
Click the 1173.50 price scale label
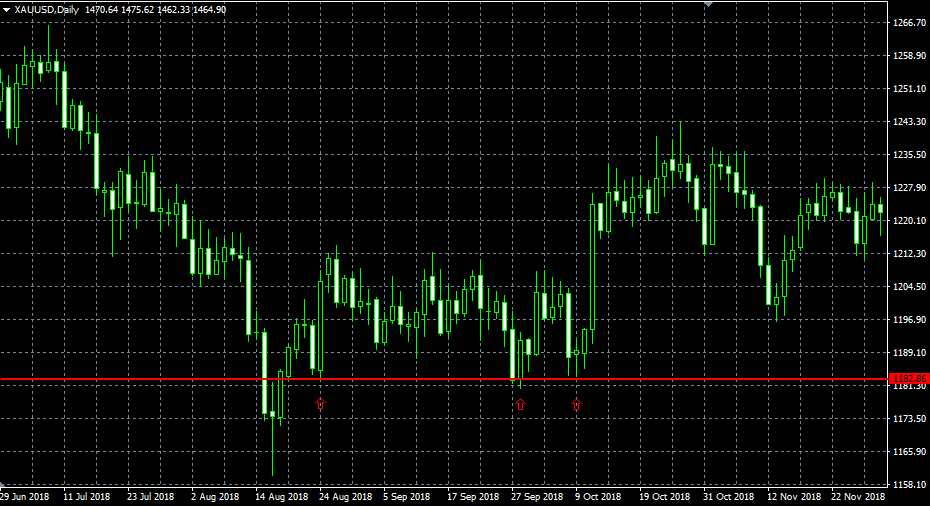click(909, 419)
